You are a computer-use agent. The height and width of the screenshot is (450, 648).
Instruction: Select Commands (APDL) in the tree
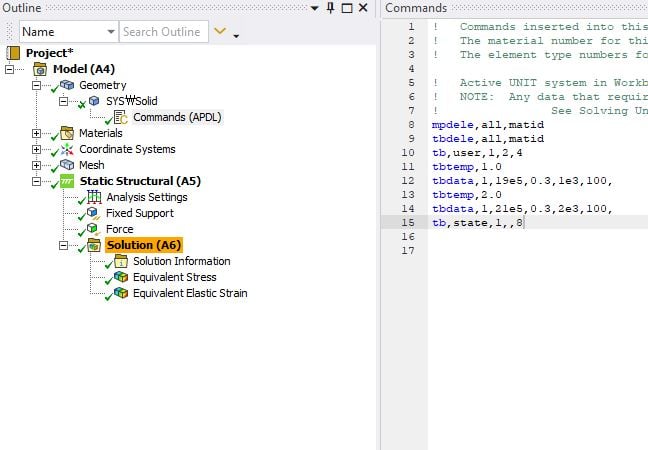click(177, 117)
